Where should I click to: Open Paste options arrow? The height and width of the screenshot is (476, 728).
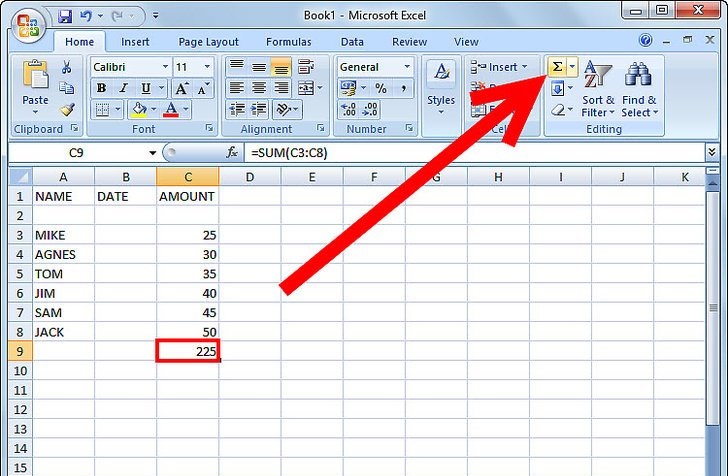pos(35,112)
